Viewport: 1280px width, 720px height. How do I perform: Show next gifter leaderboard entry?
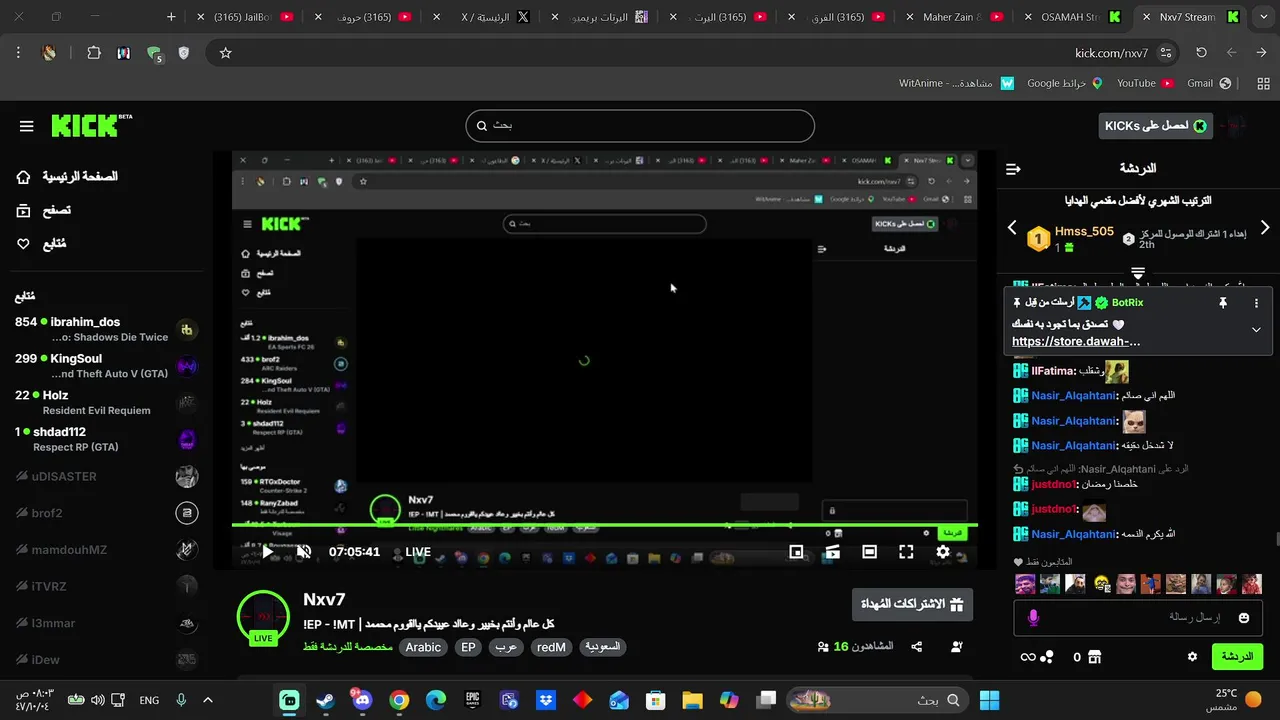click(x=1265, y=228)
